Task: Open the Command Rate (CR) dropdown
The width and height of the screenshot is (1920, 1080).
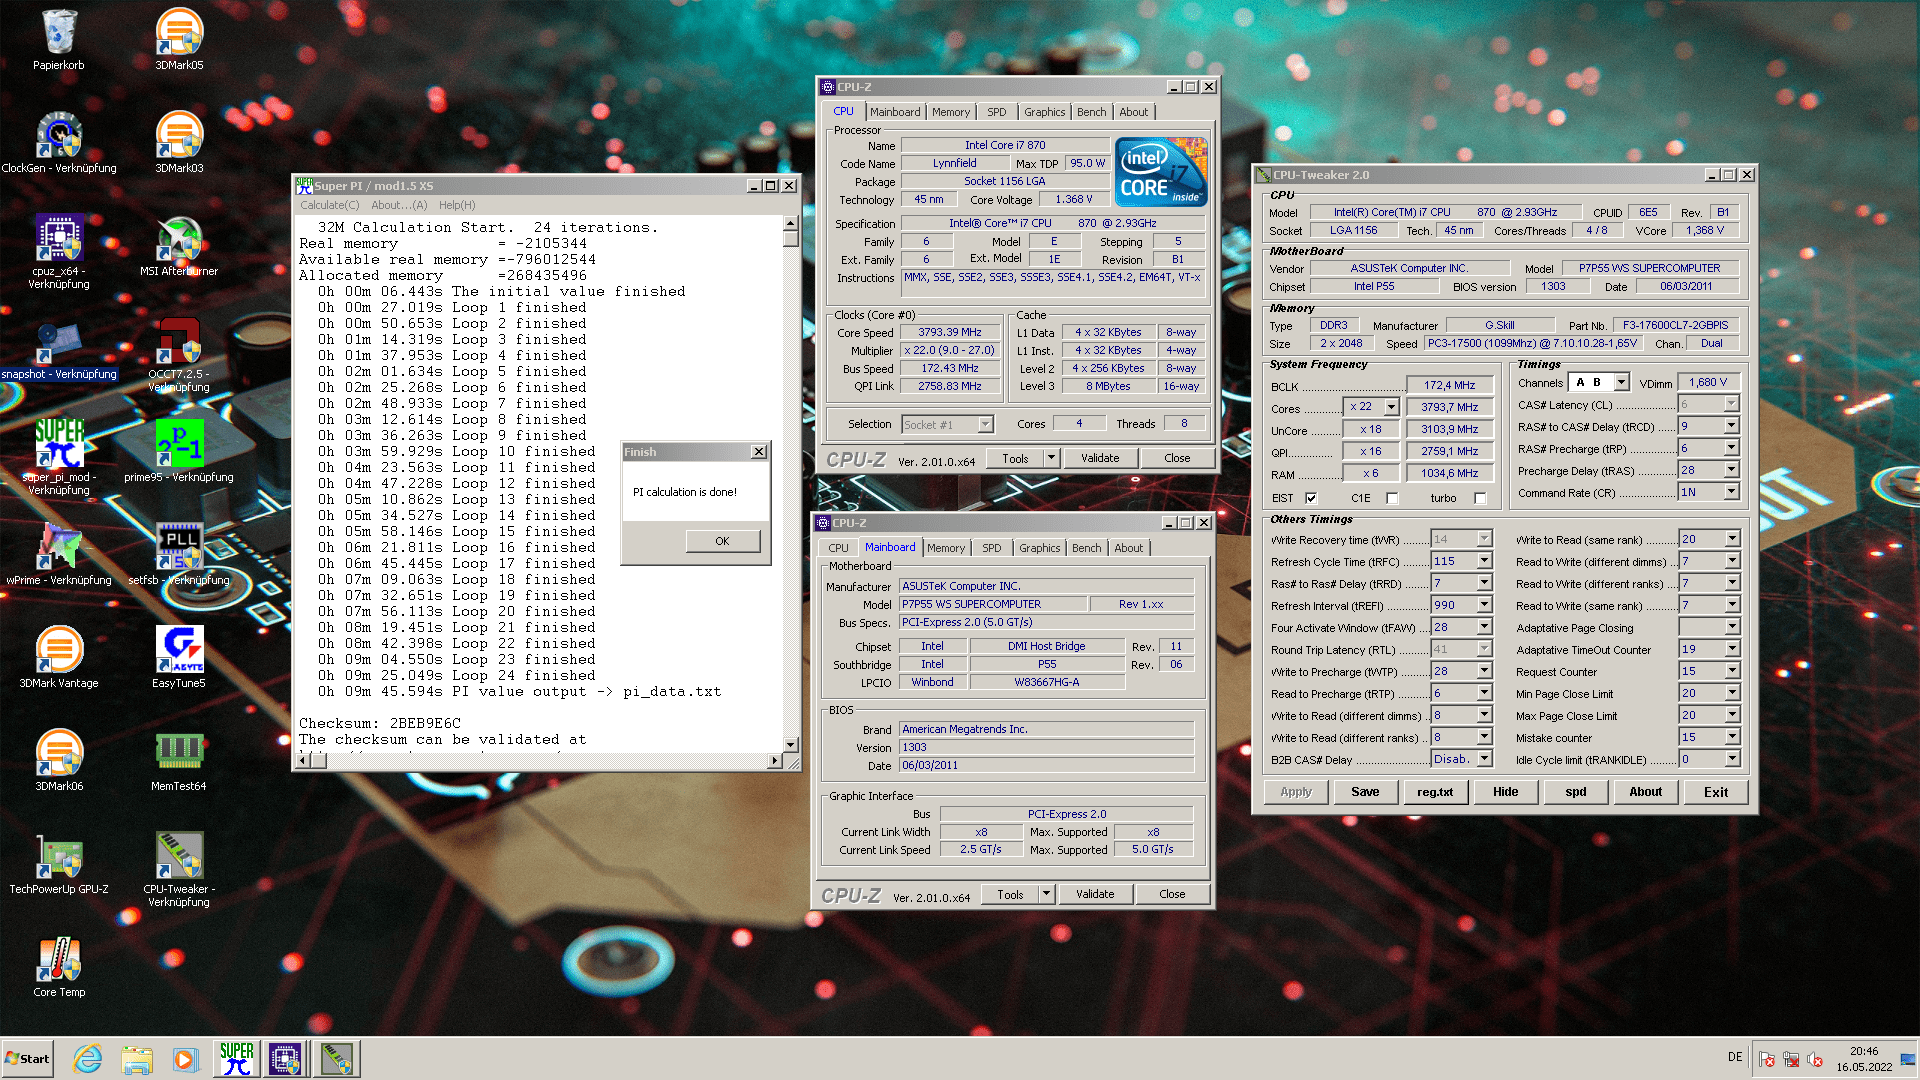Action: (1731, 492)
